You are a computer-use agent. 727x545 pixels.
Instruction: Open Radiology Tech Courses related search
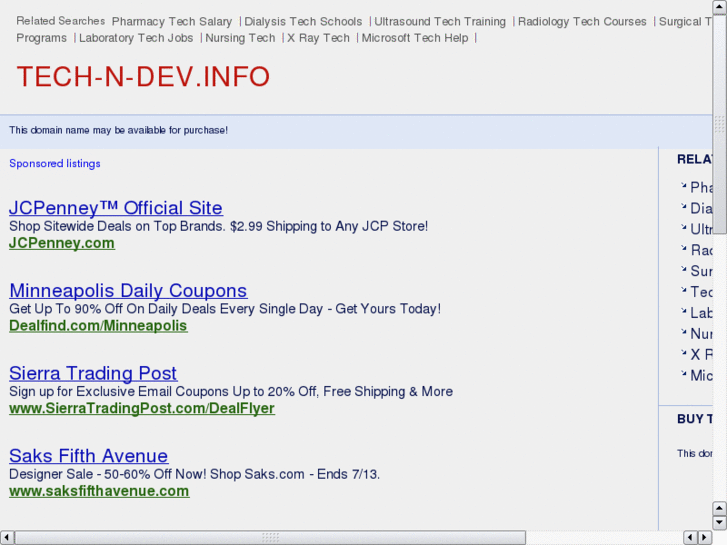tap(582, 22)
